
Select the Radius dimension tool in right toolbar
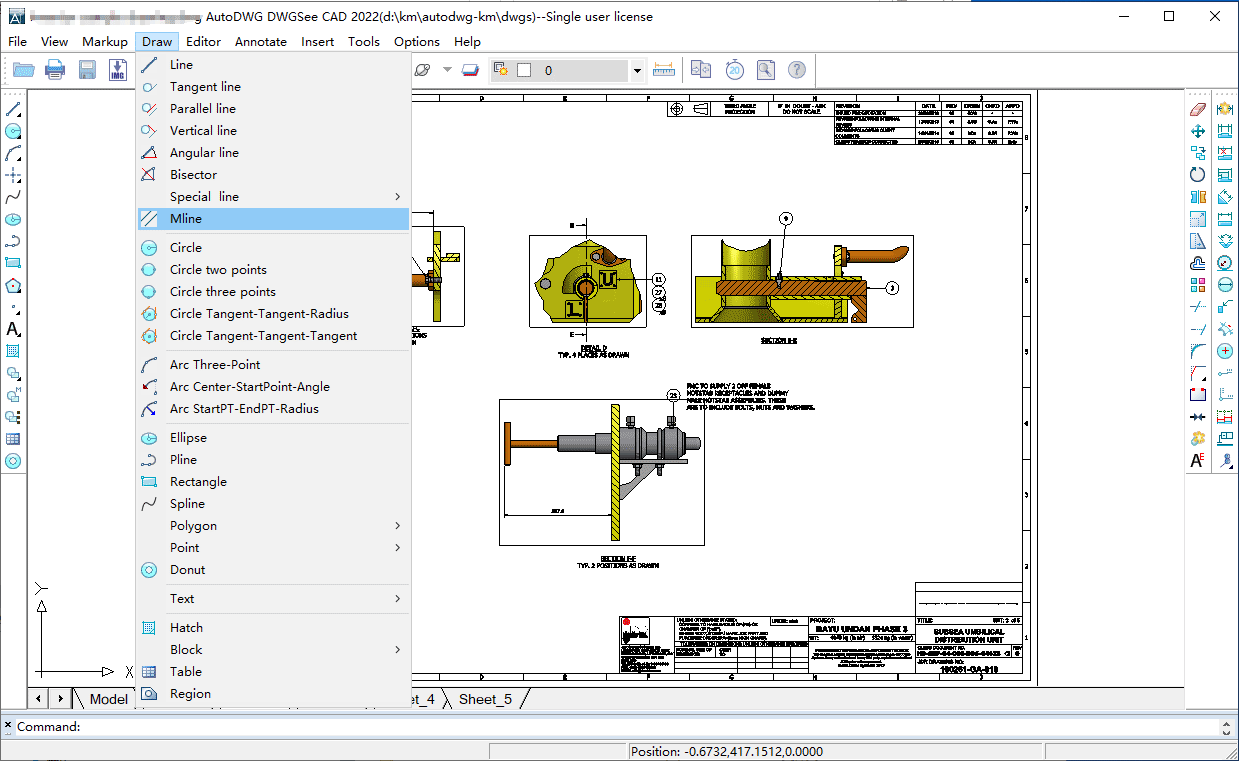(x=1225, y=263)
